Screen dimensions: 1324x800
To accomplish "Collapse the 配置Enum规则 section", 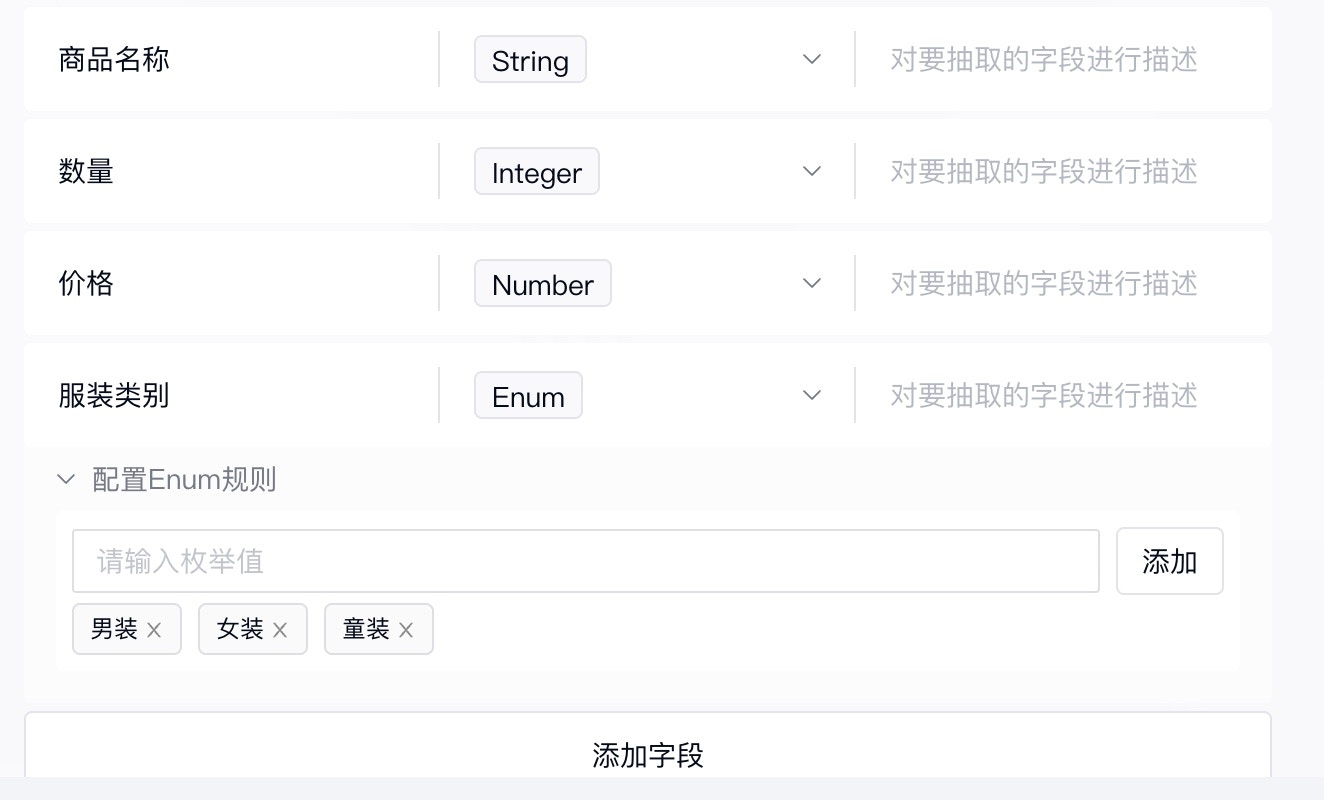I will 66,480.
